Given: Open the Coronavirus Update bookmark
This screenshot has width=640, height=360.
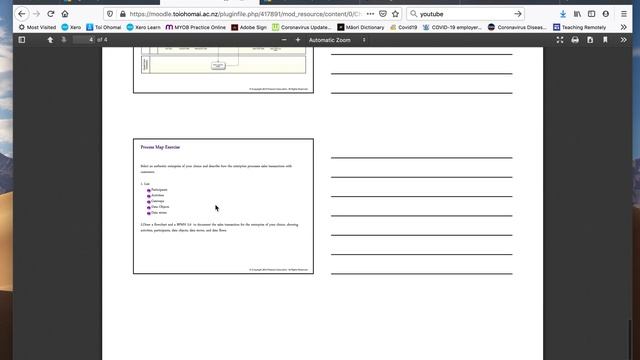Looking at the screenshot, I should tap(302, 27).
